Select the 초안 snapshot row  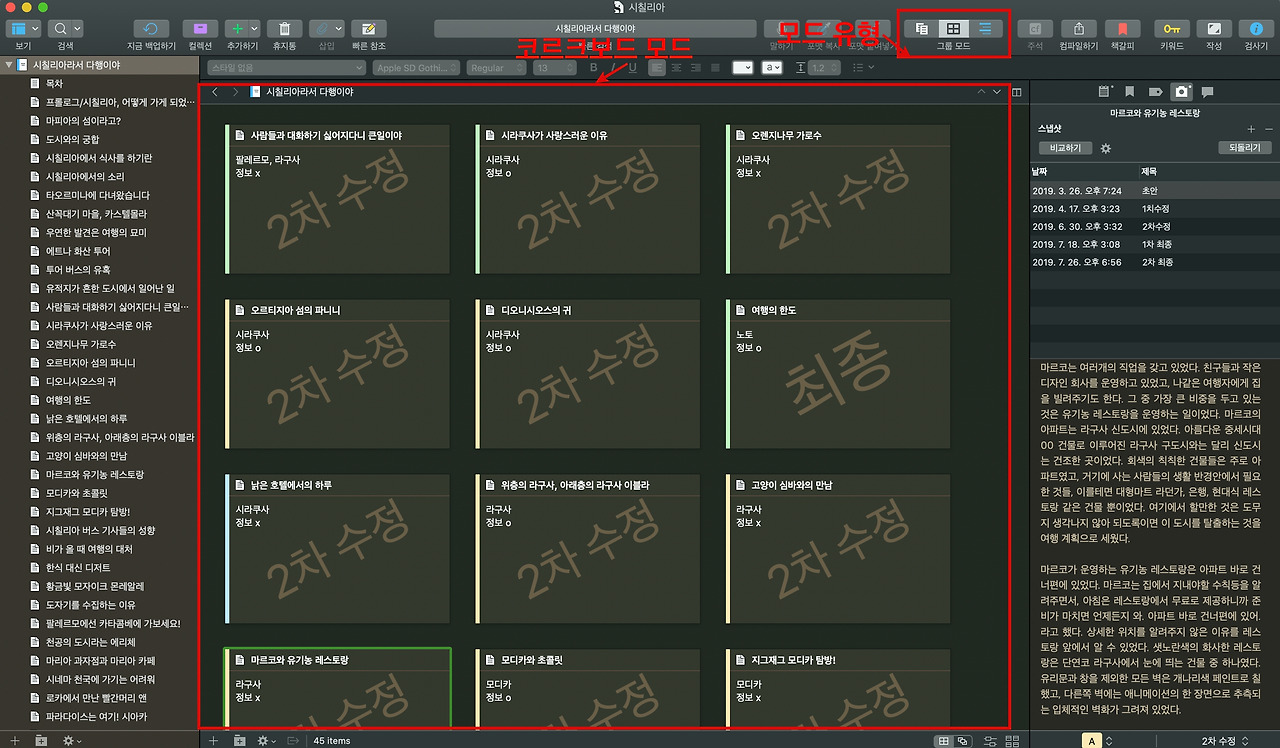click(1155, 190)
